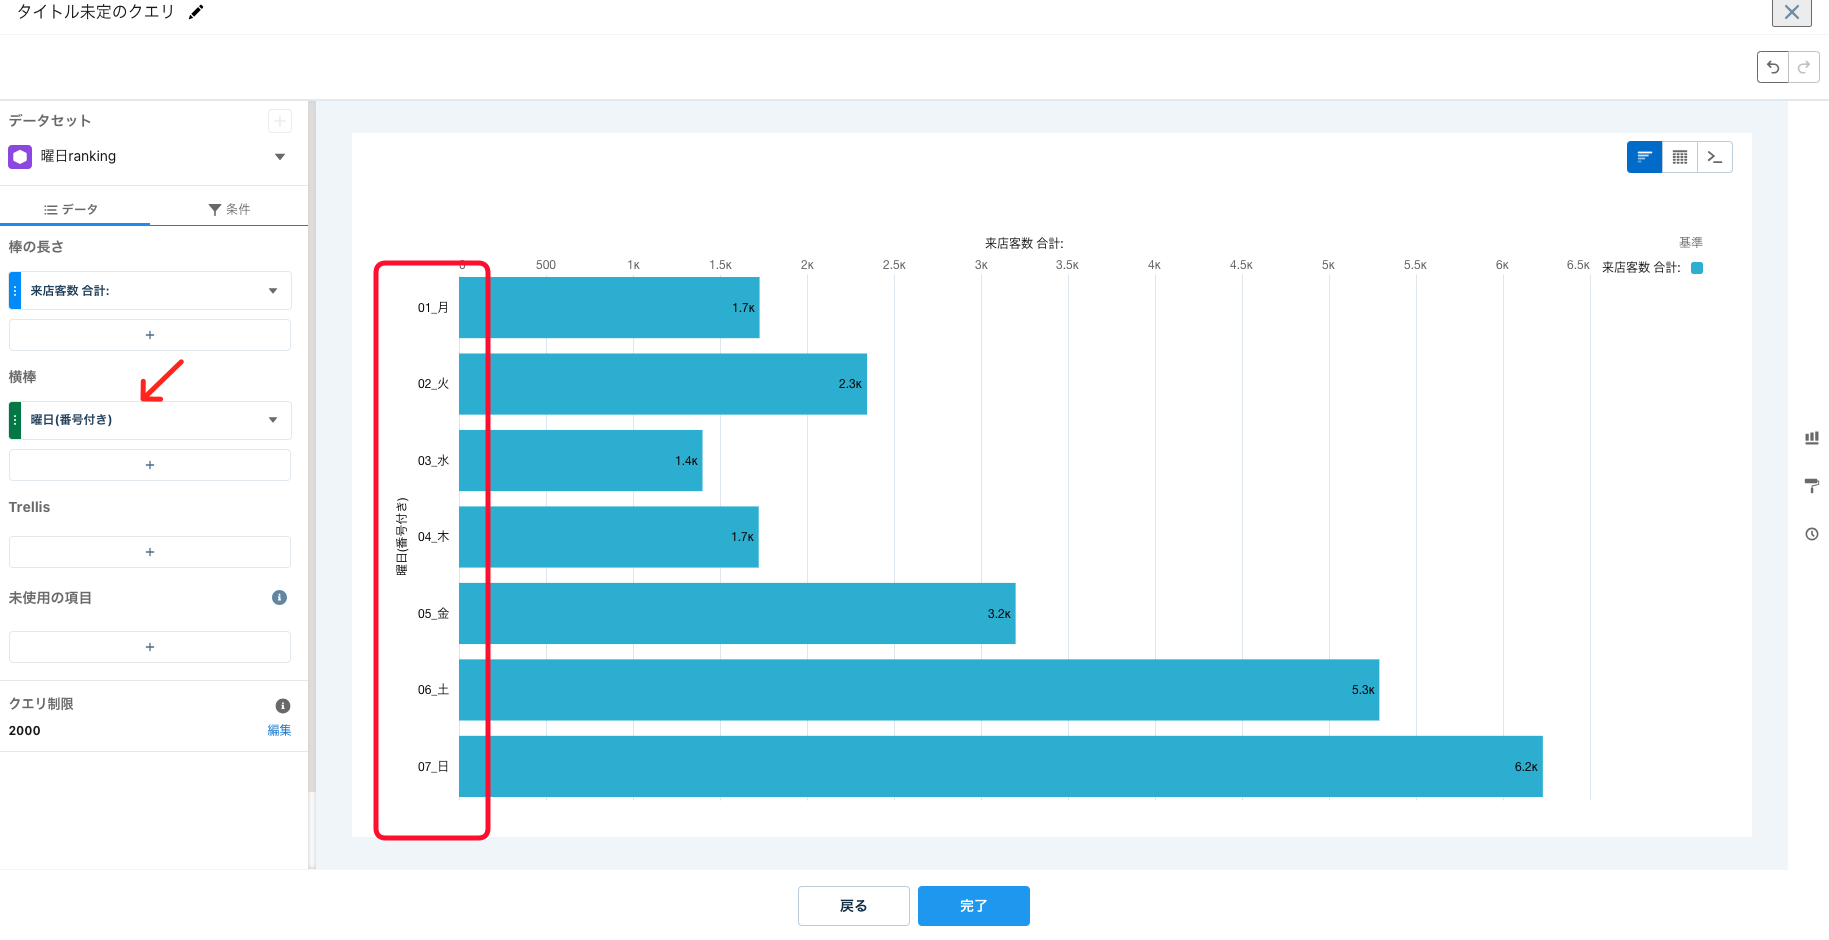Open the 来店客数 合計 measure dropdown
Viewport: 1829px width, 940px height.
(x=273, y=291)
